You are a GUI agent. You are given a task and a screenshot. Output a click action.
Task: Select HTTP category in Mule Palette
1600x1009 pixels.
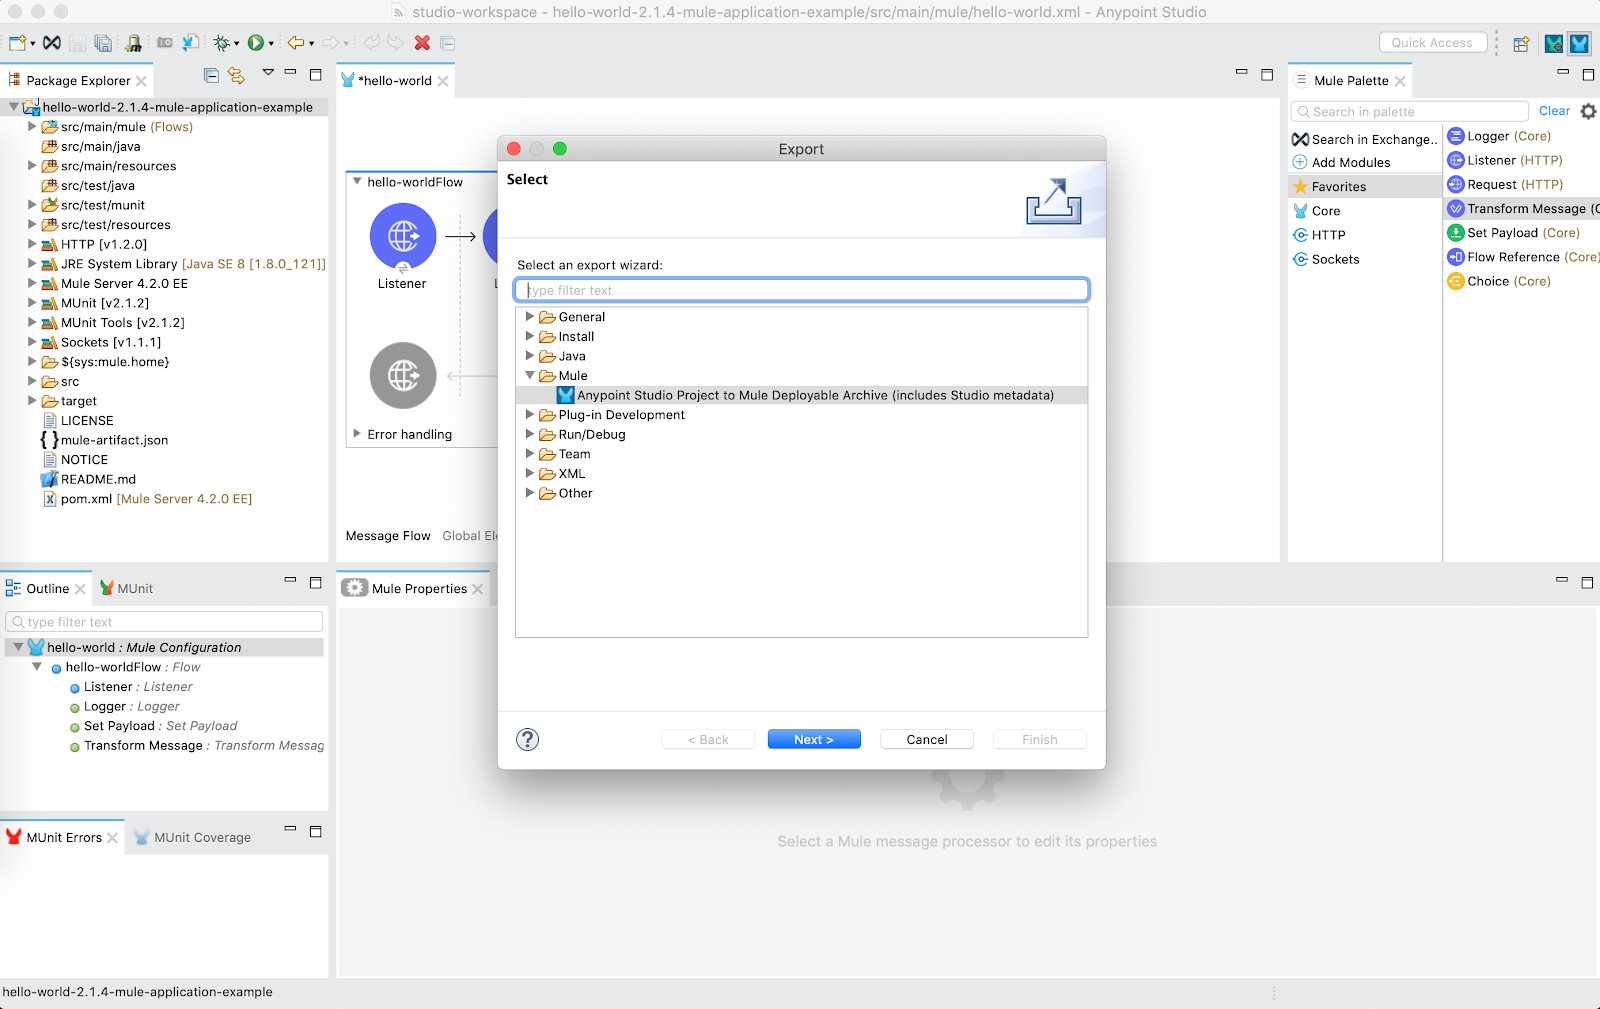1319,235
